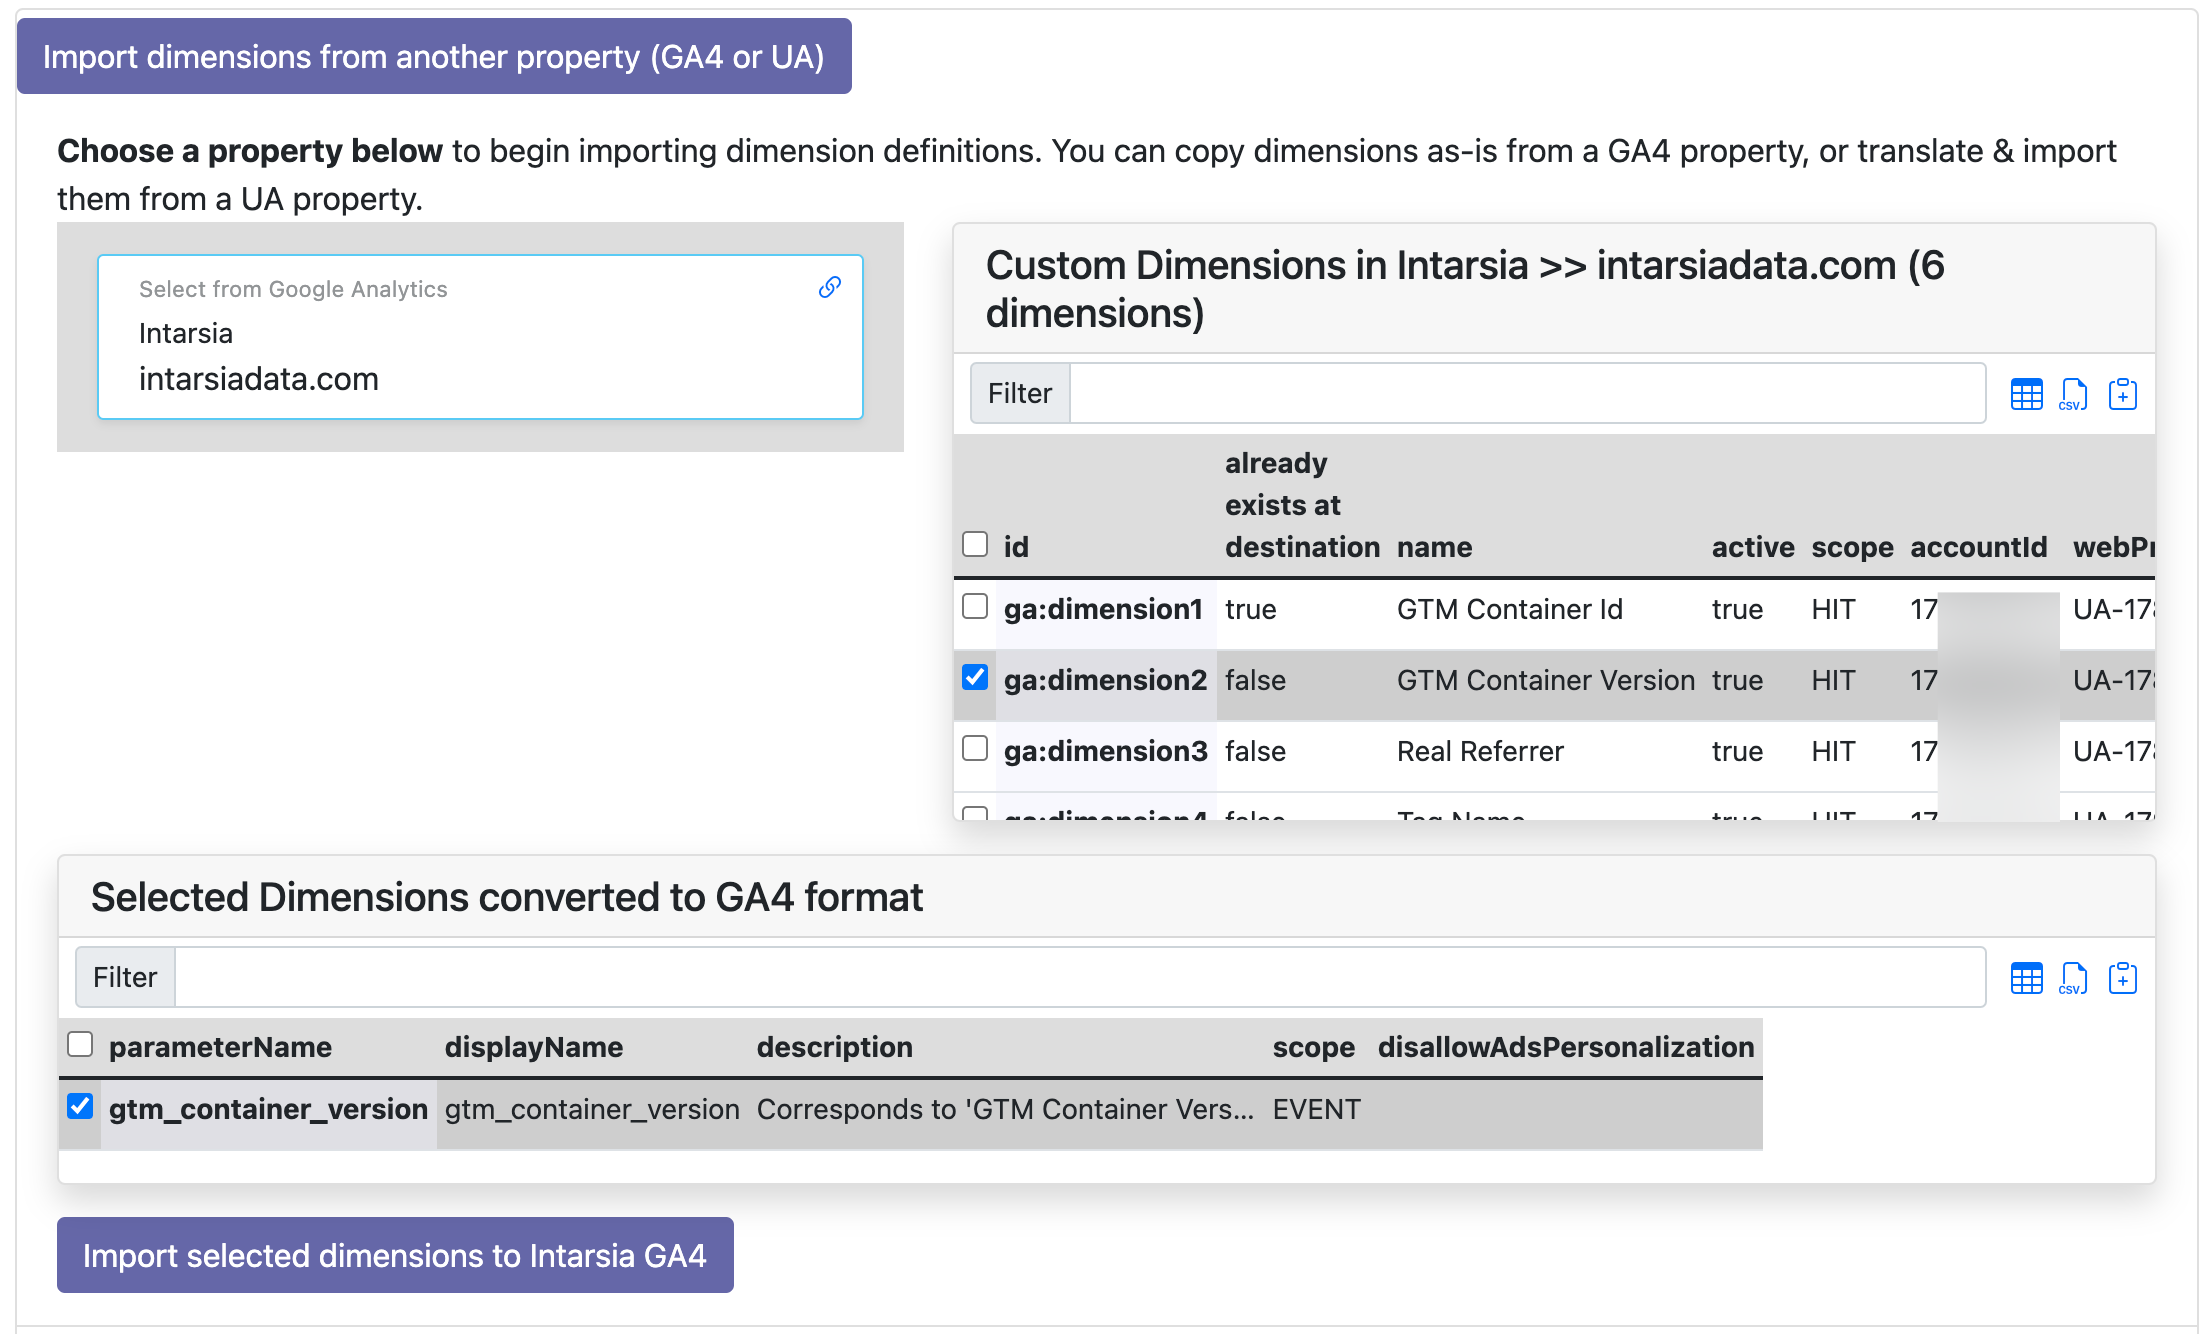Image resolution: width=2210 pixels, height=1334 pixels.
Task: Uncheck the ga:dimension2 GTM Container Version checkbox
Action: (x=974, y=677)
